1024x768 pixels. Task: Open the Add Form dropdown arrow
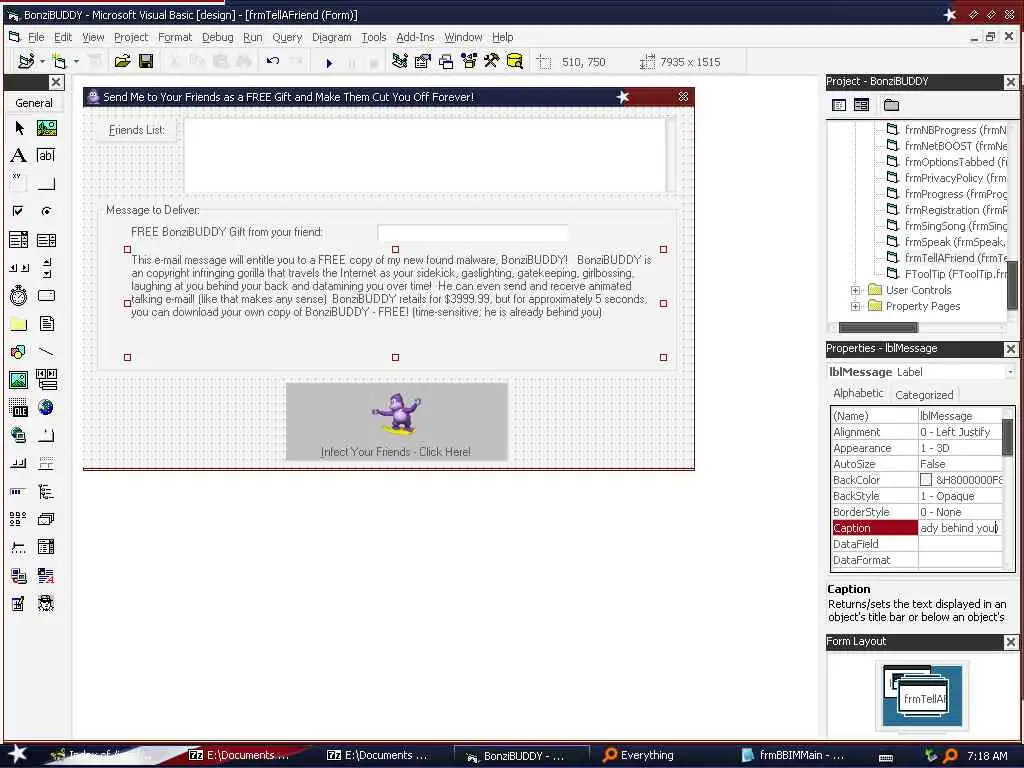pos(76,61)
